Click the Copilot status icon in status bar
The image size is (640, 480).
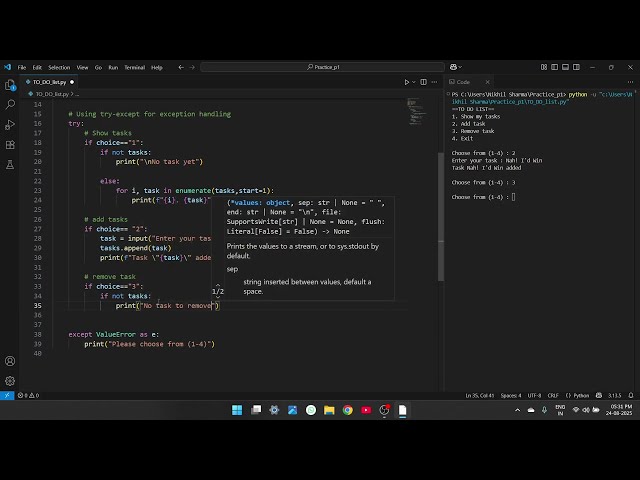(x=599, y=395)
